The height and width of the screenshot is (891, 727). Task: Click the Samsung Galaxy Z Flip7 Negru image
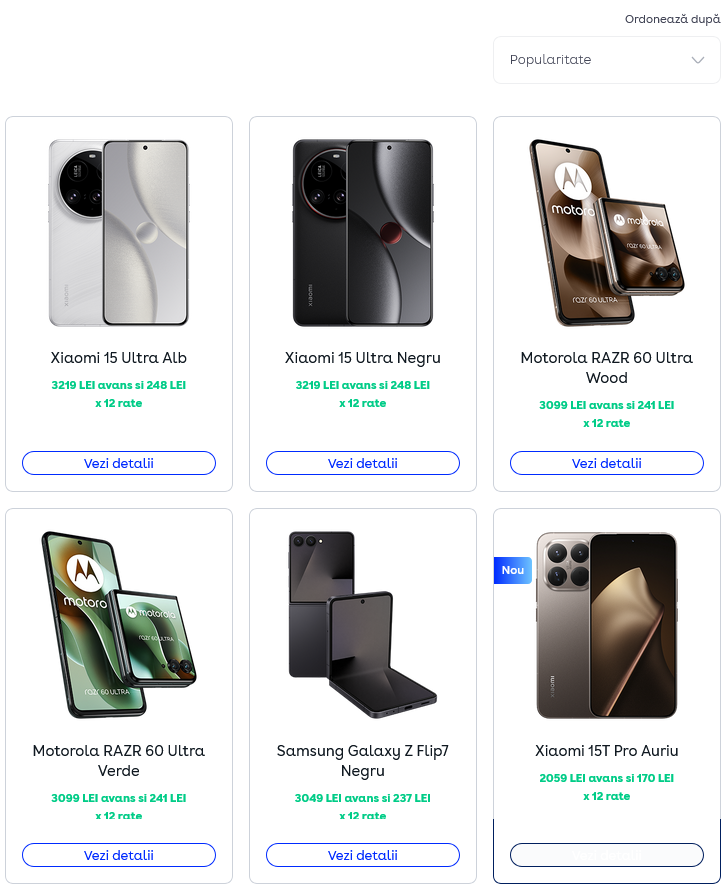[363, 625]
